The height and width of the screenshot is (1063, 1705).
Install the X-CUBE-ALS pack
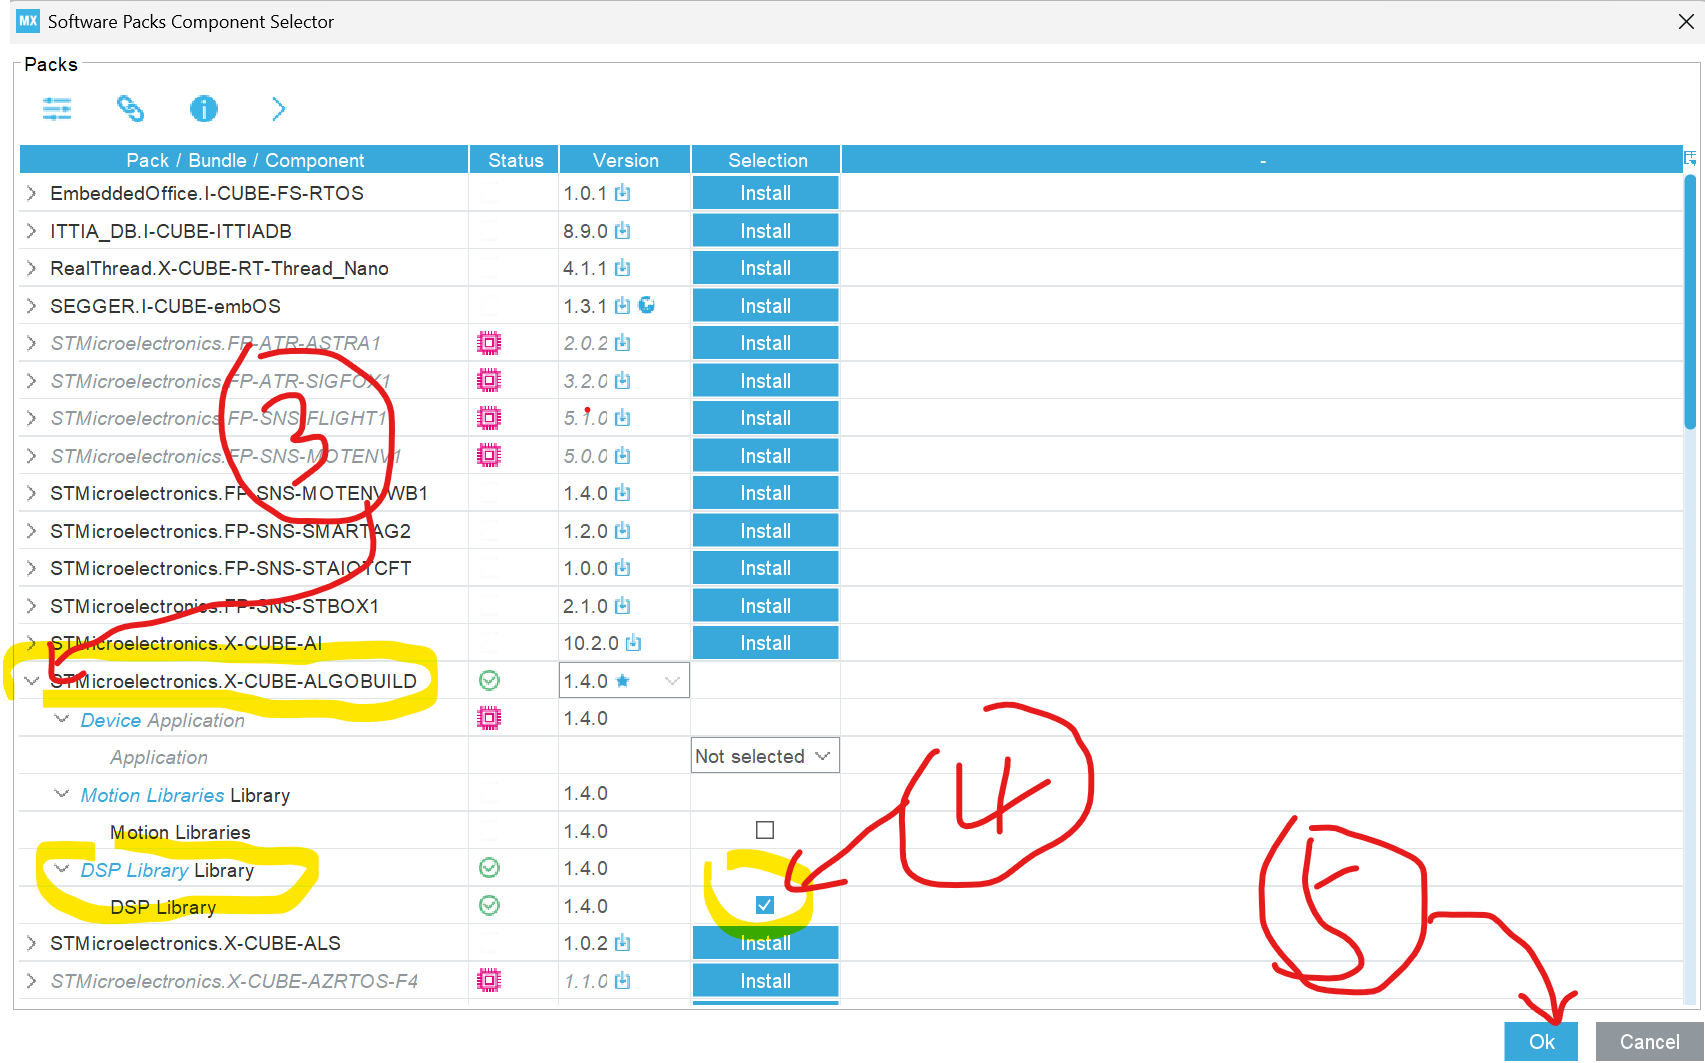point(765,943)
